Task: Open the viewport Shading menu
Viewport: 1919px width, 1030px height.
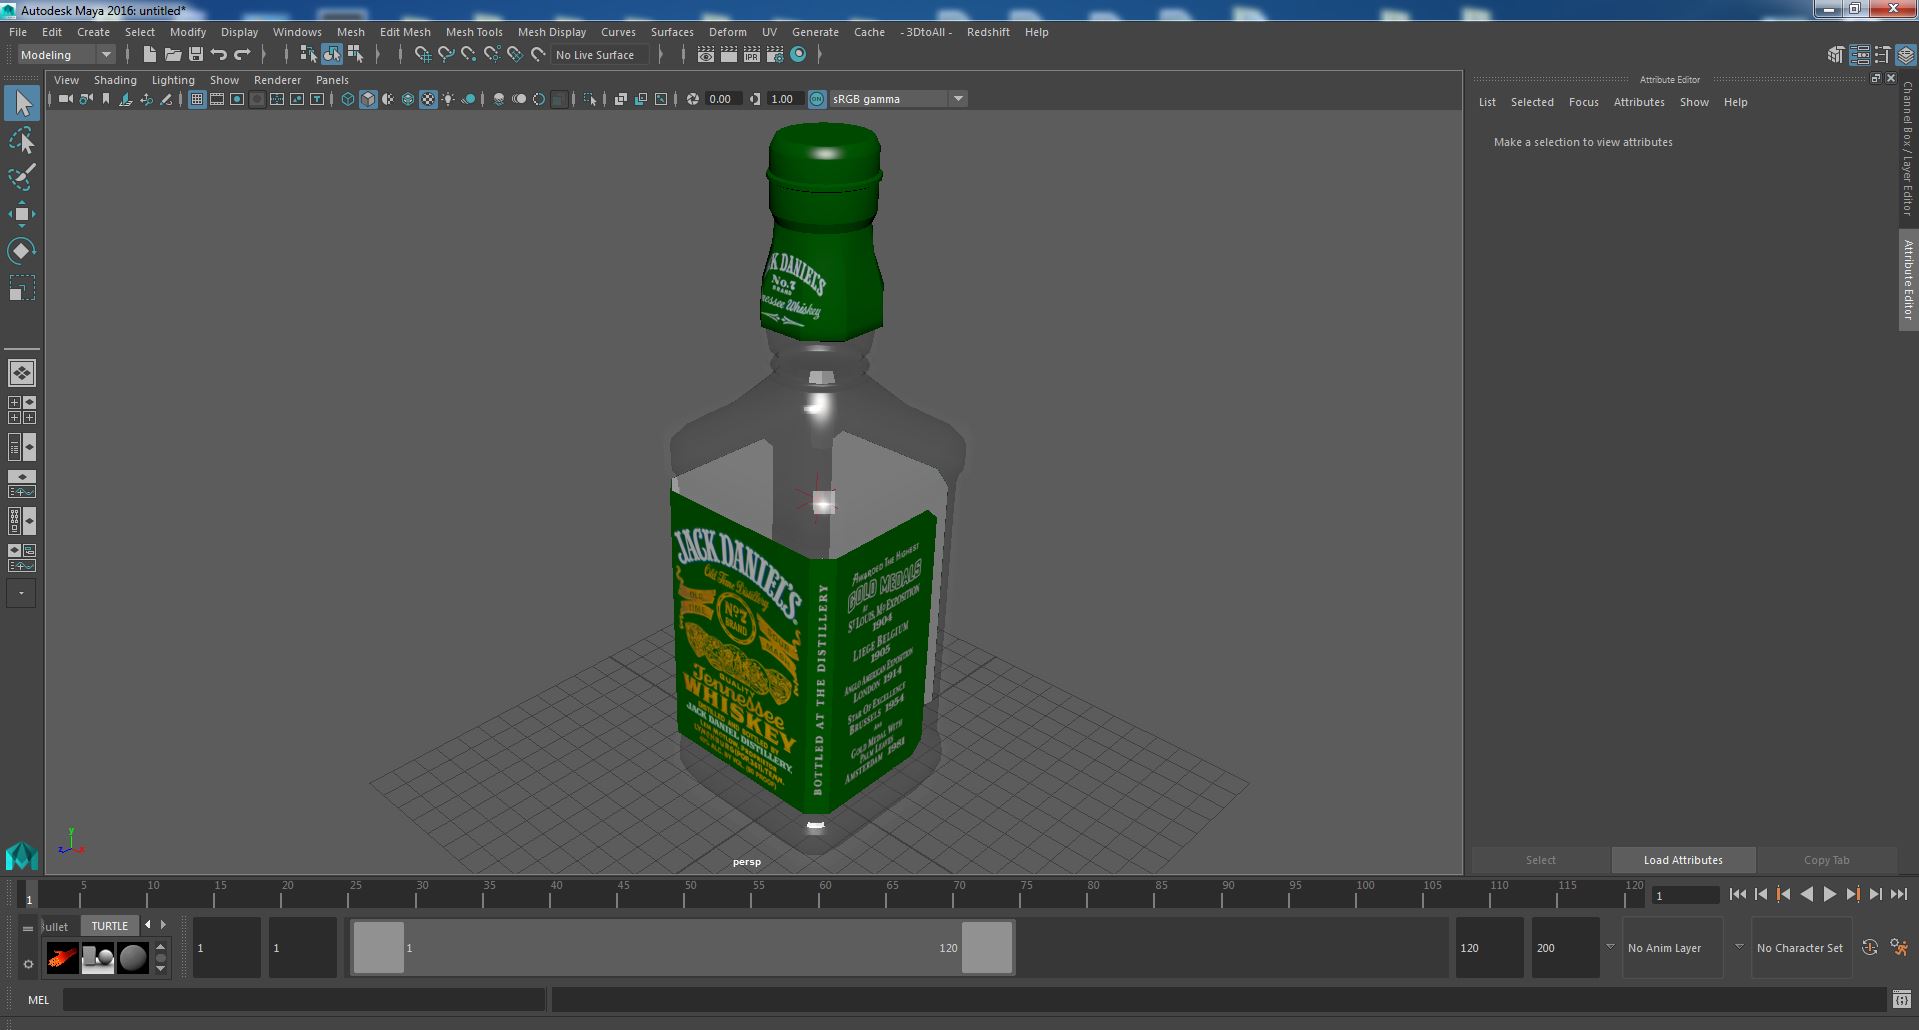Action: pos(115,80)
